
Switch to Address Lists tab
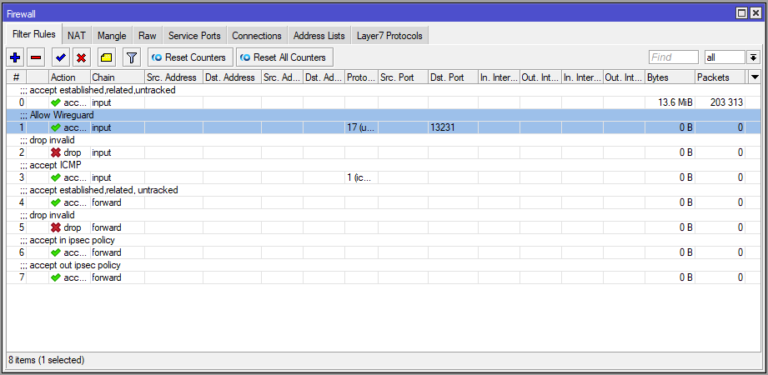tap(319, 36)
